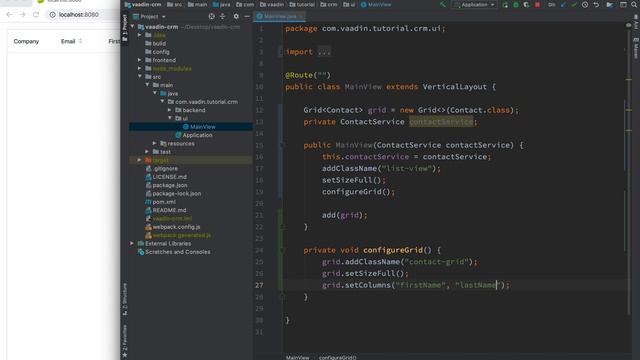Collapse the src folder
The height and width of the screenshot is (360, 640).
(140, 77)
